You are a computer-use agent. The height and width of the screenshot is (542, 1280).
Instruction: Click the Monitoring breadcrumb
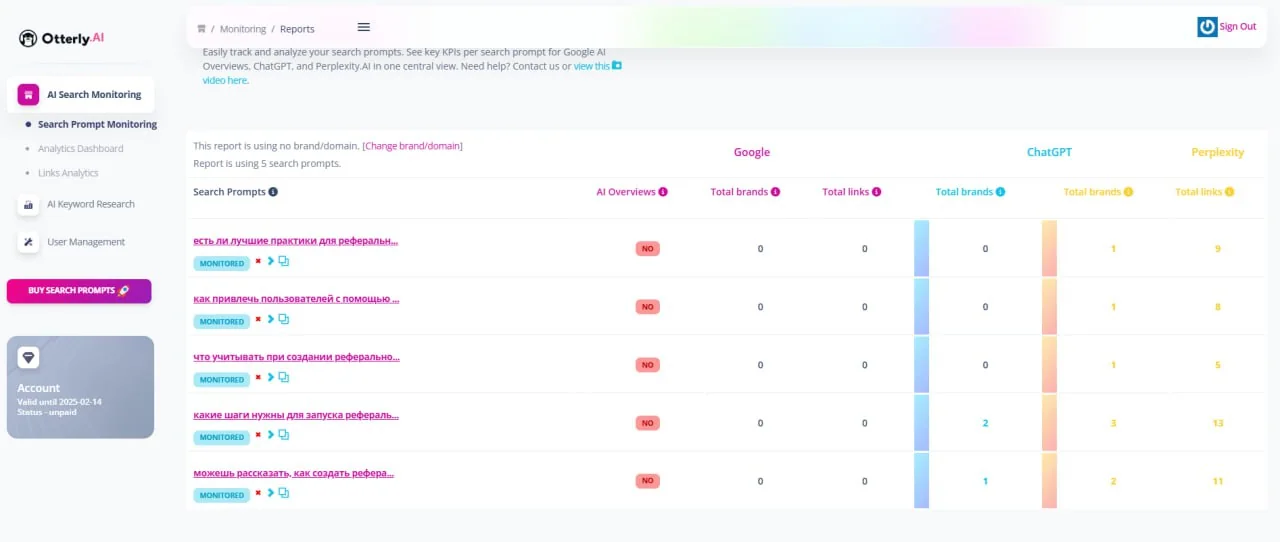(x=242, y=29)
